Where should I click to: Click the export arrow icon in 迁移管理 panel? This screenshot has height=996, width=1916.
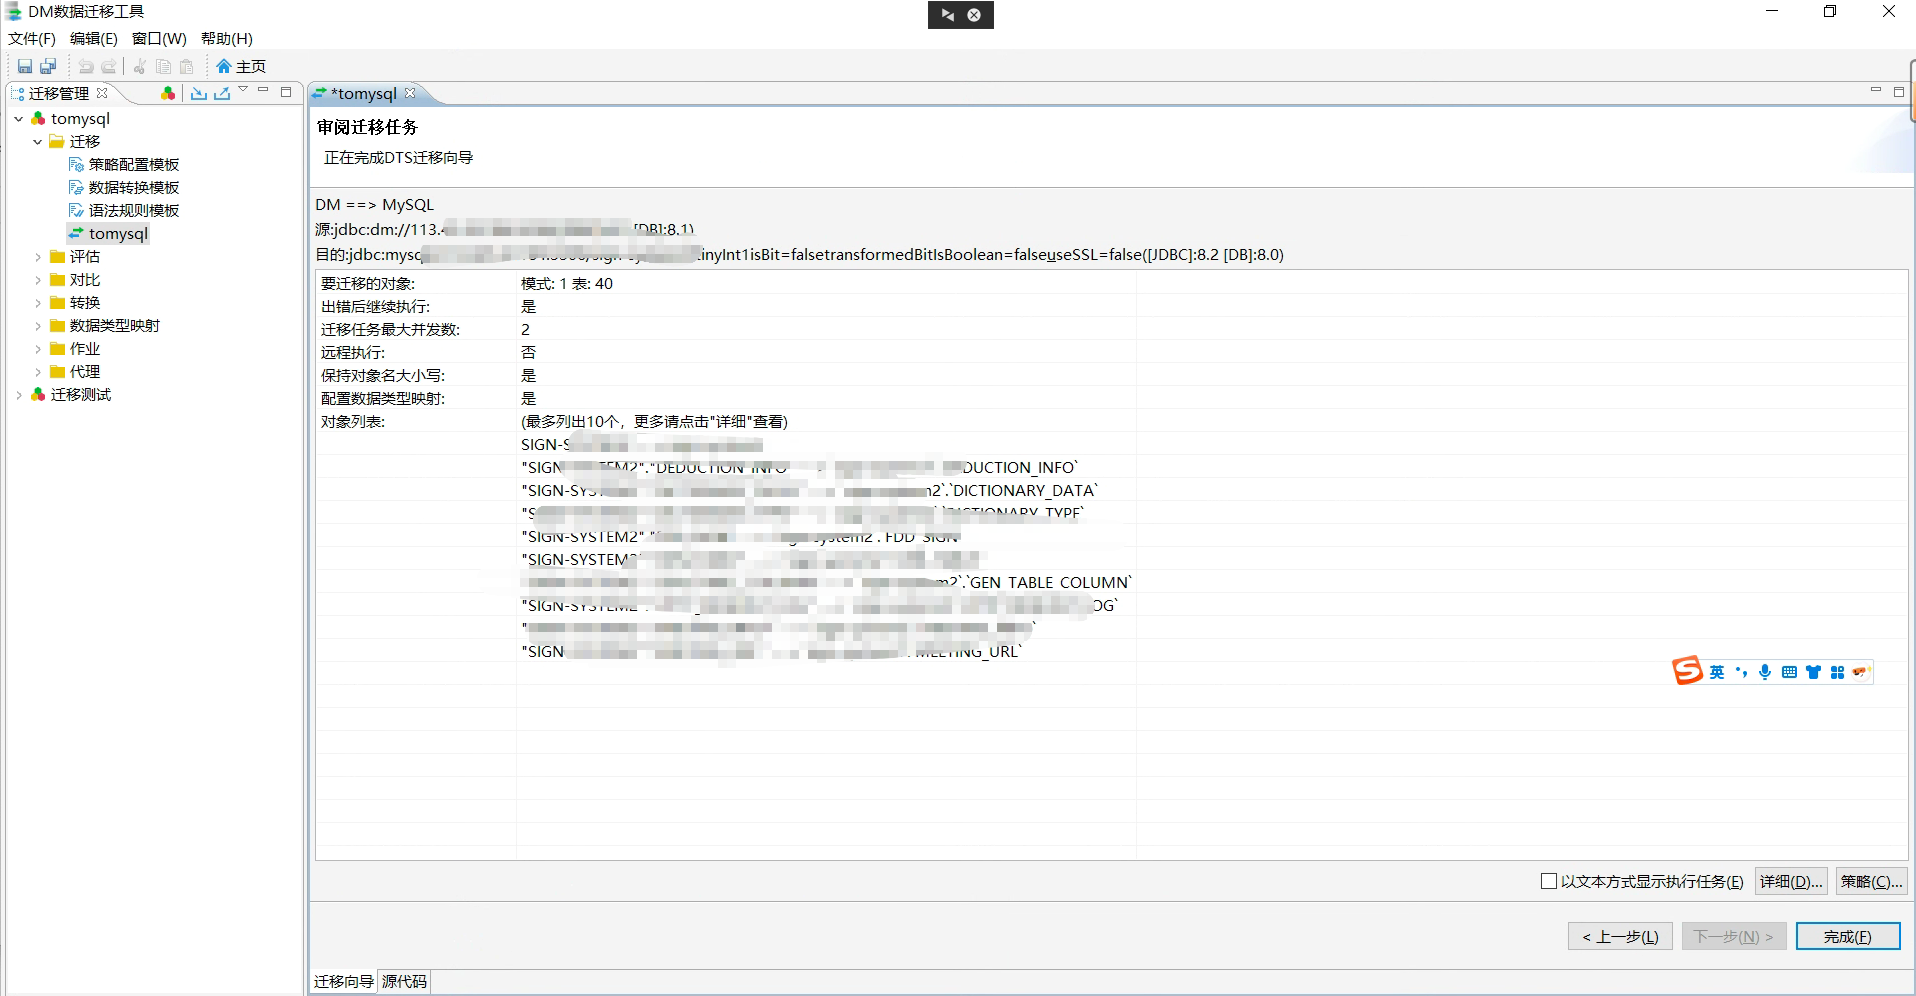[222, 93]
